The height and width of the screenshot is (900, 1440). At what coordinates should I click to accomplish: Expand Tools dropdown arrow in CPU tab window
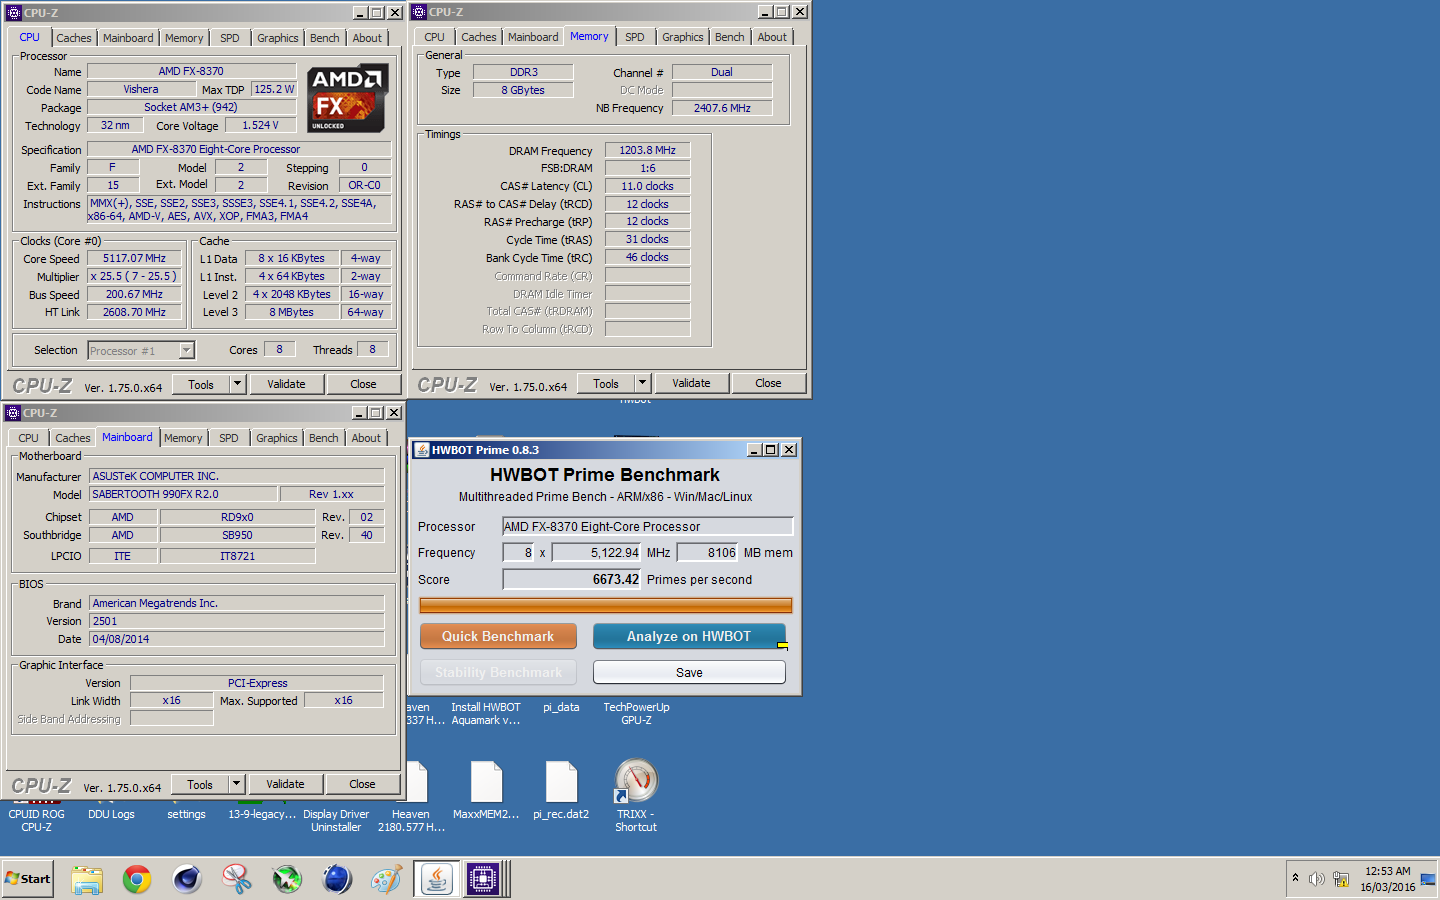click(x=237, y=384)
